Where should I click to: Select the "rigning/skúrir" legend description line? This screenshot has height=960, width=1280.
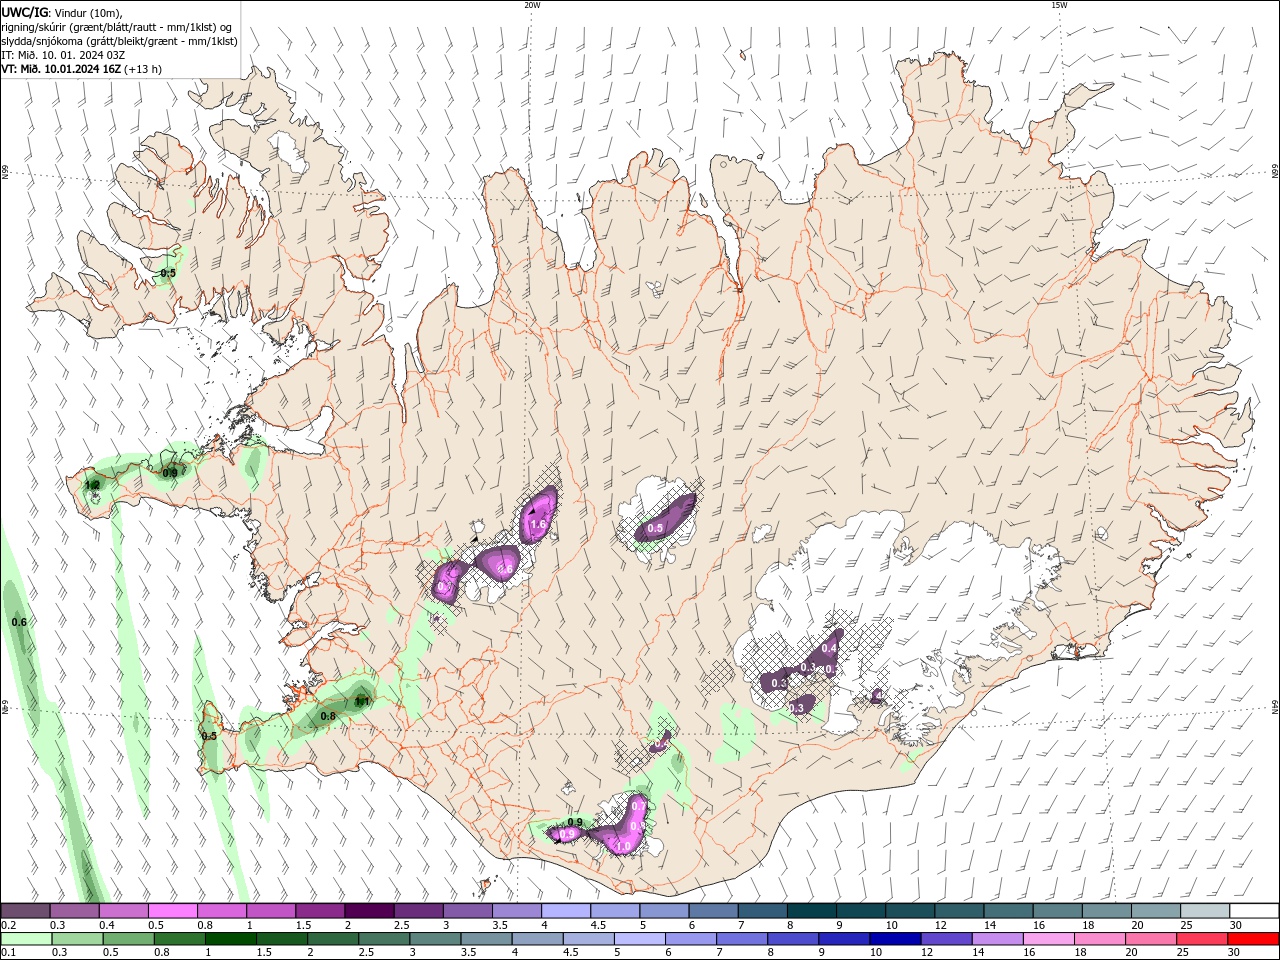[117, 27]
